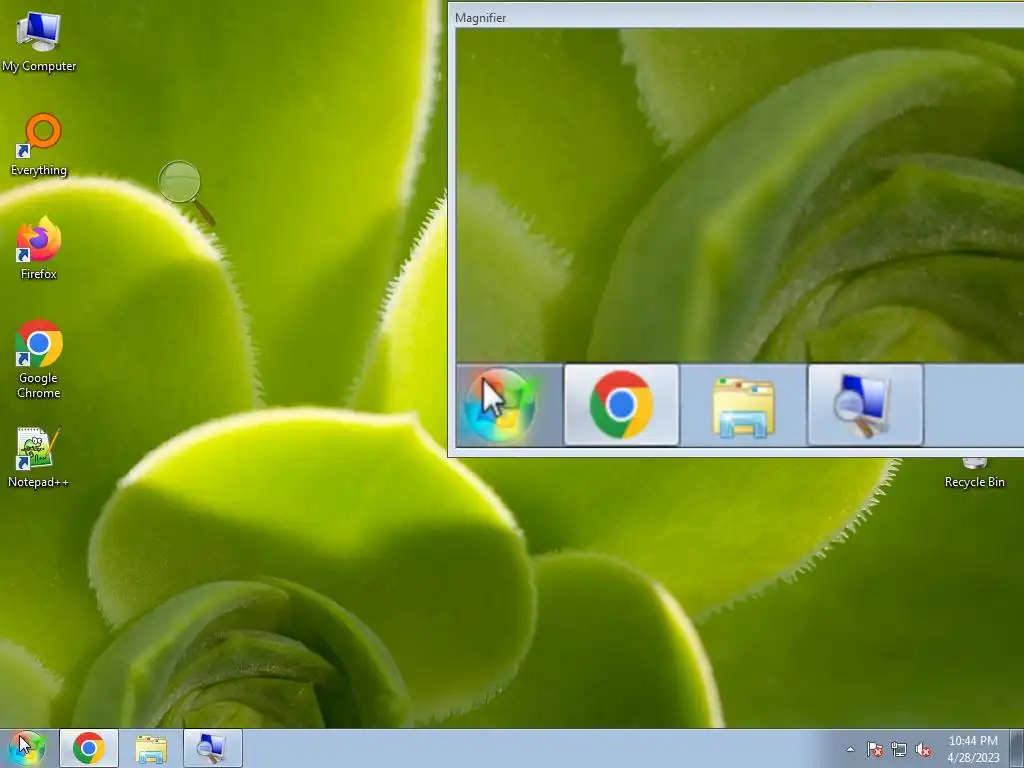Select the Recycle Bin label text
Image resolution: width=1024 pixels, height=768 pixels.
[974, 482]
